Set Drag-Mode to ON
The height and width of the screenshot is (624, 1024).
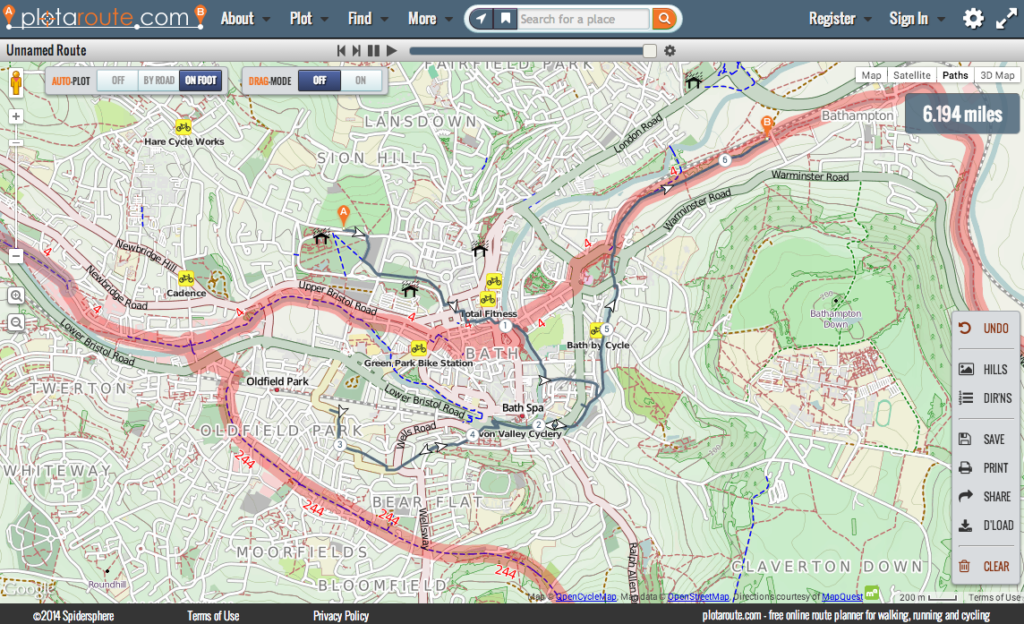(x=360, y=80)
